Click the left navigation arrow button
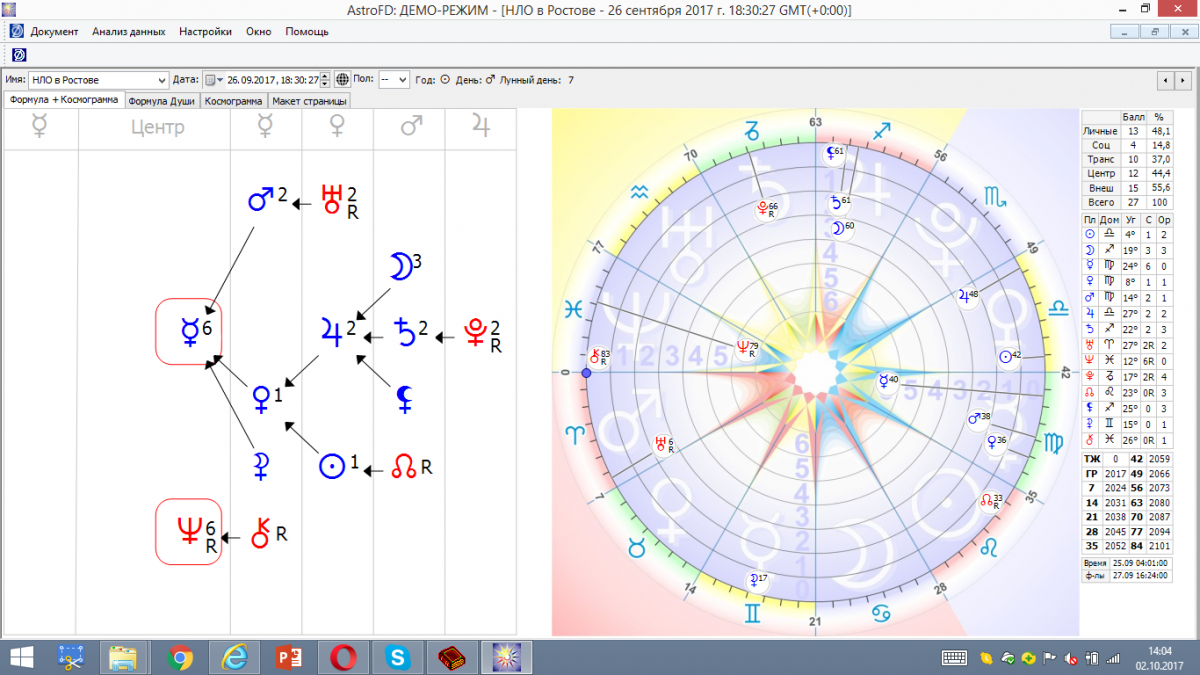The image size is (1200, 675). tap(1165, 80)
